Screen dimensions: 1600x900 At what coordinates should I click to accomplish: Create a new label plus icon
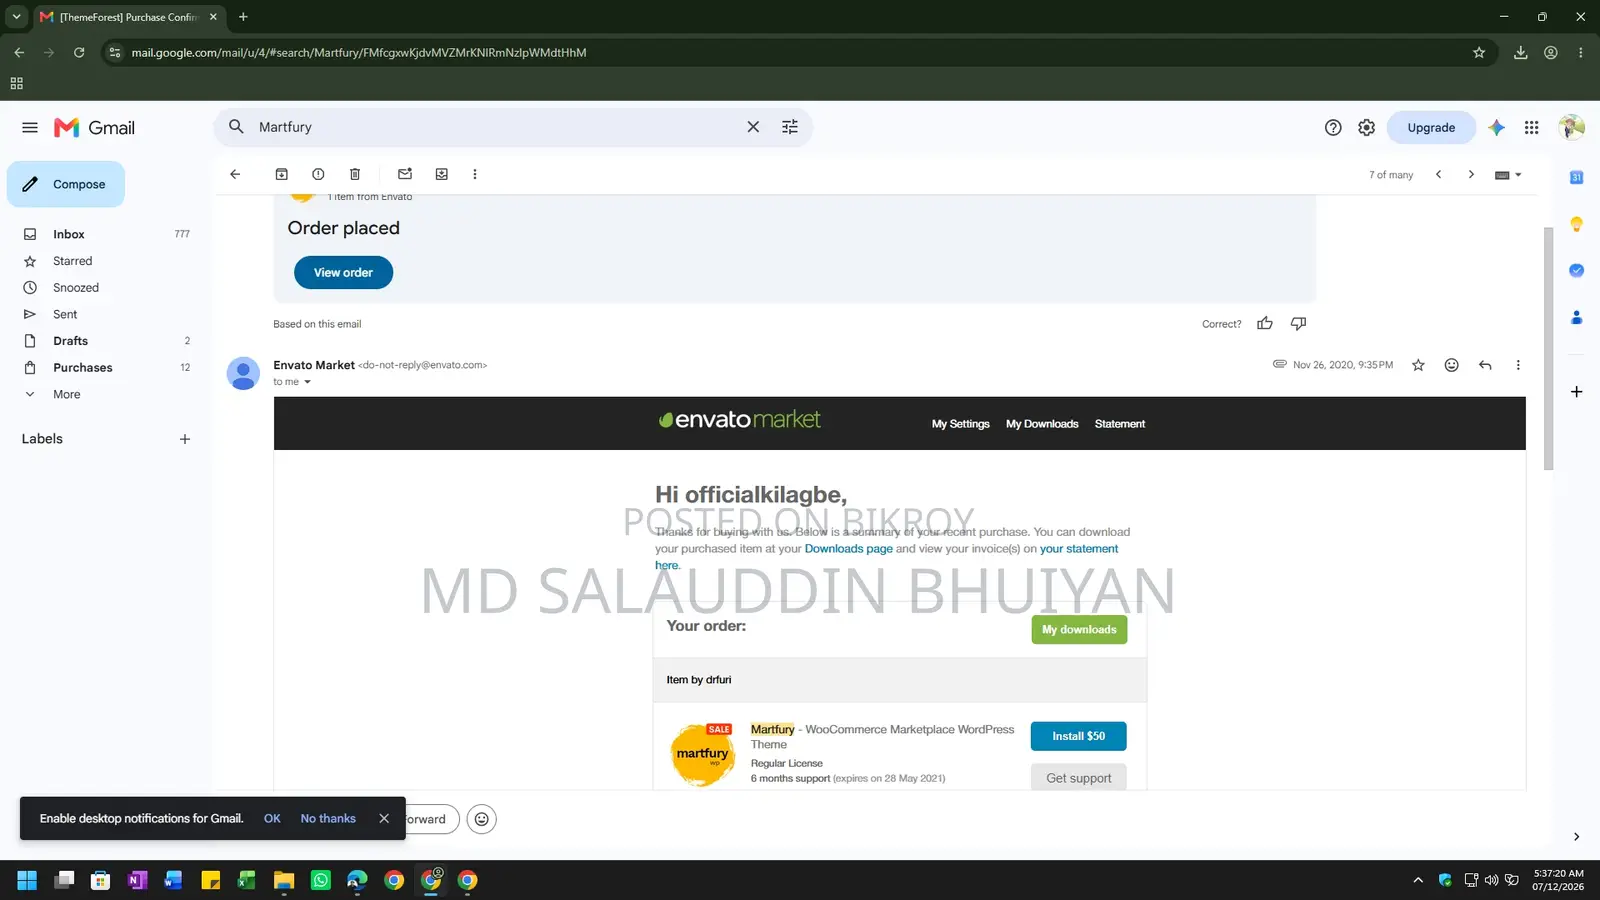click(x=185, y=439)
